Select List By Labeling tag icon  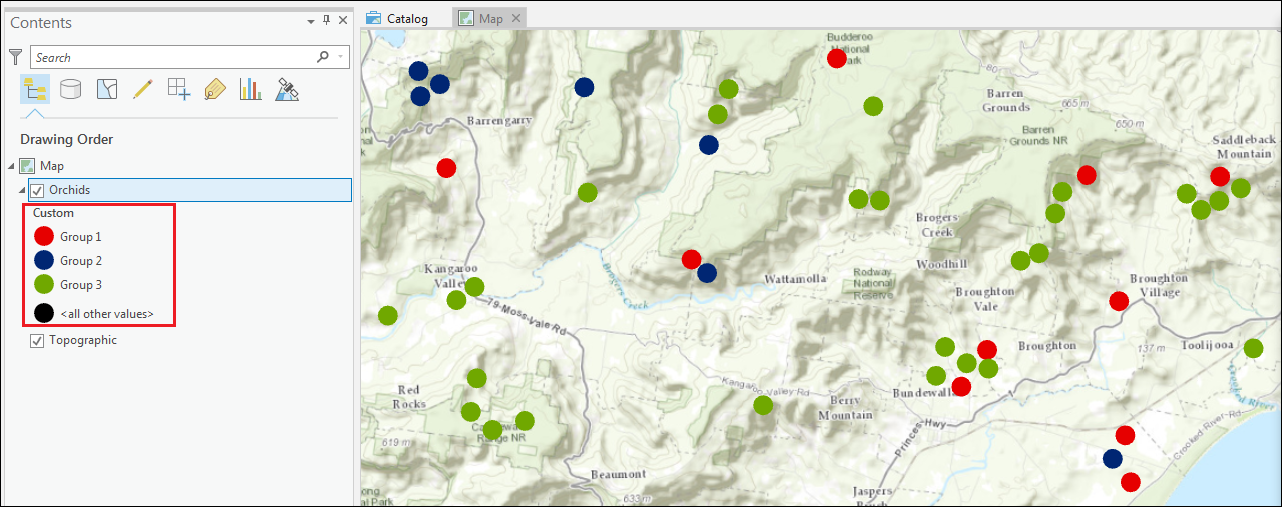(214, 89)
